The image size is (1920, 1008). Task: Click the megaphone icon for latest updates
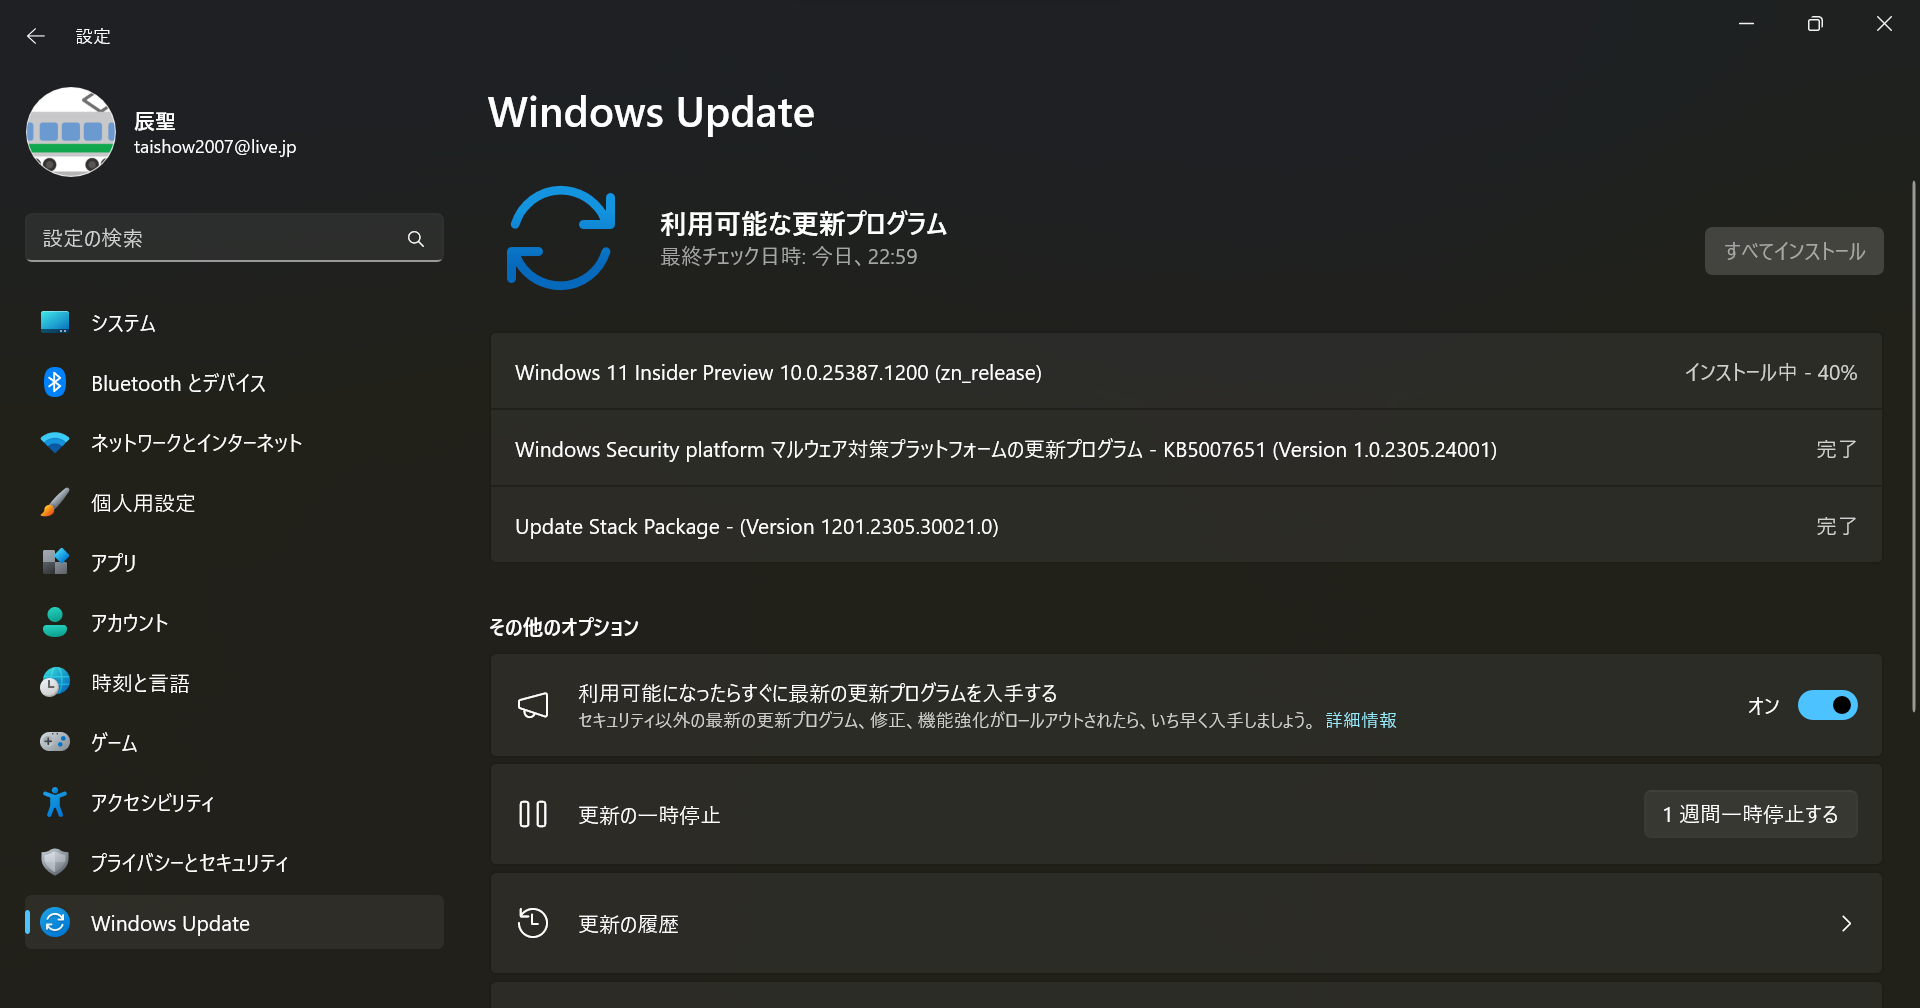click(x=533, y=706)
